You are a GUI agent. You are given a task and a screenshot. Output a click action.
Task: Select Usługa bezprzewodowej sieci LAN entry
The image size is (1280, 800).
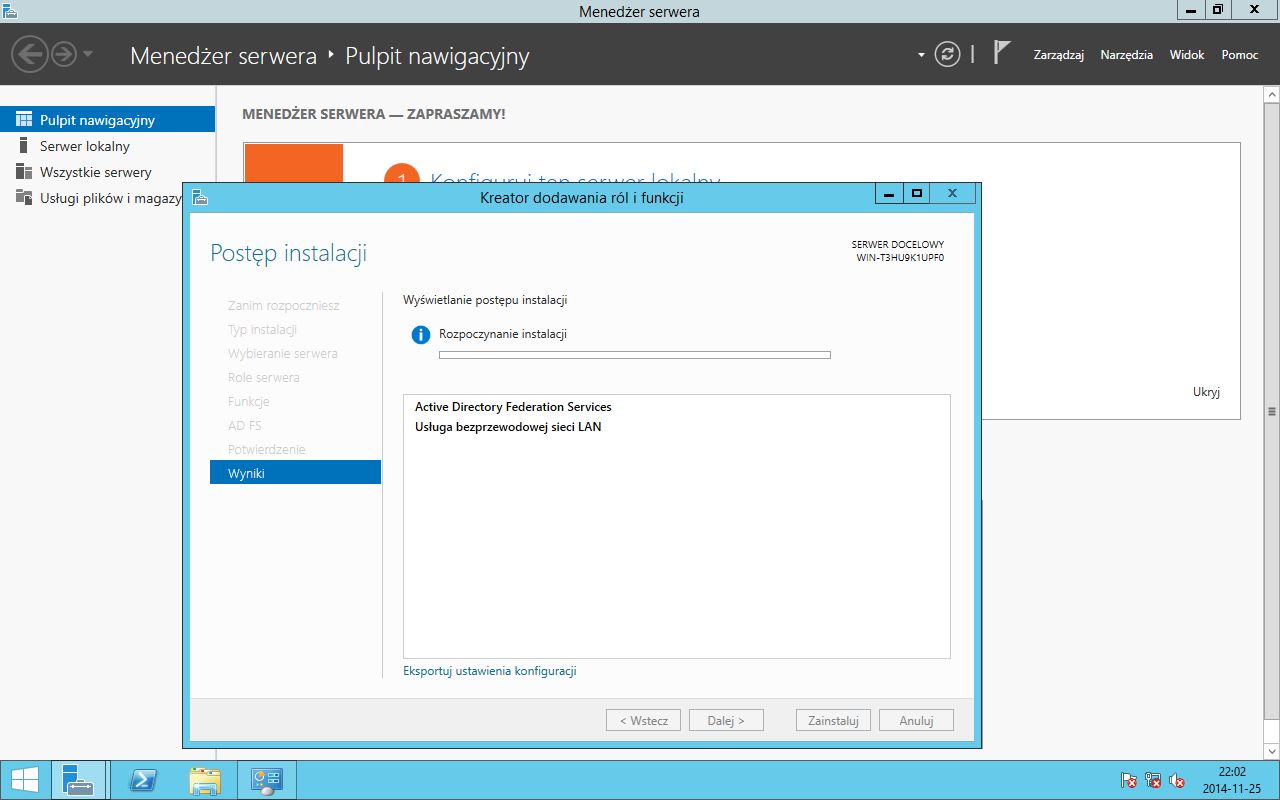[x=508, y=427]
